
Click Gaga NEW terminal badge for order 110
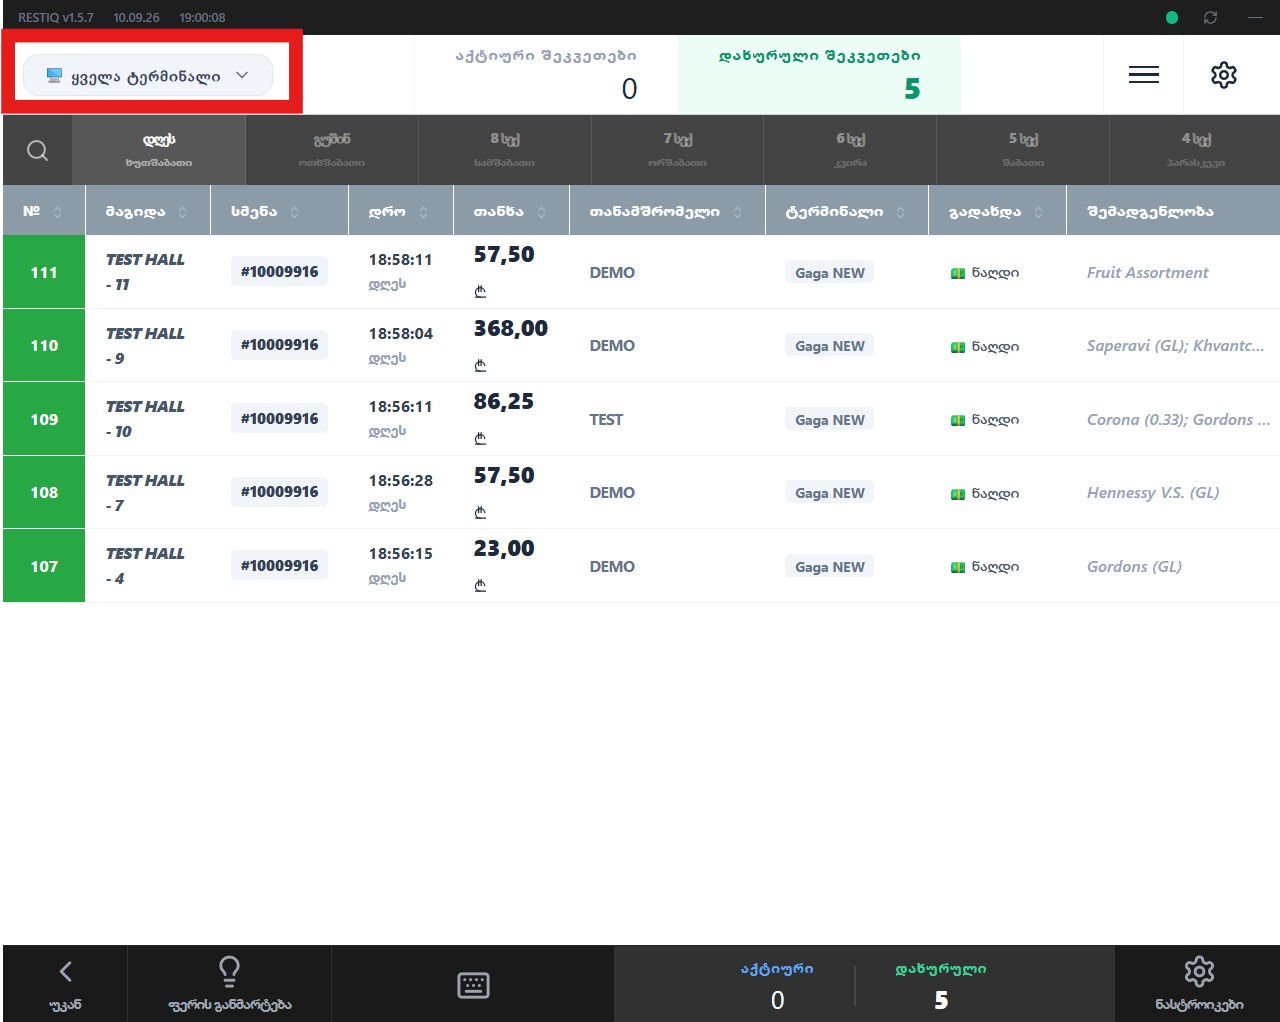(829, 346)
